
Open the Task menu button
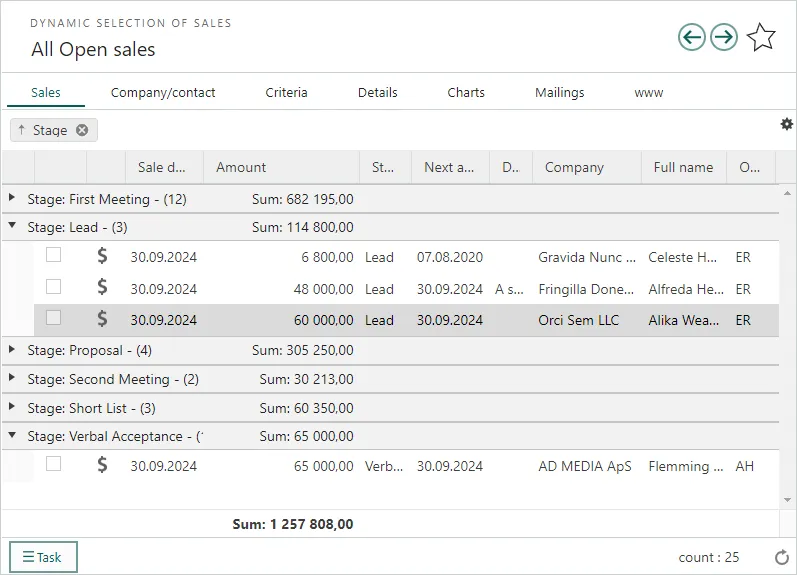tap(43, 557)
